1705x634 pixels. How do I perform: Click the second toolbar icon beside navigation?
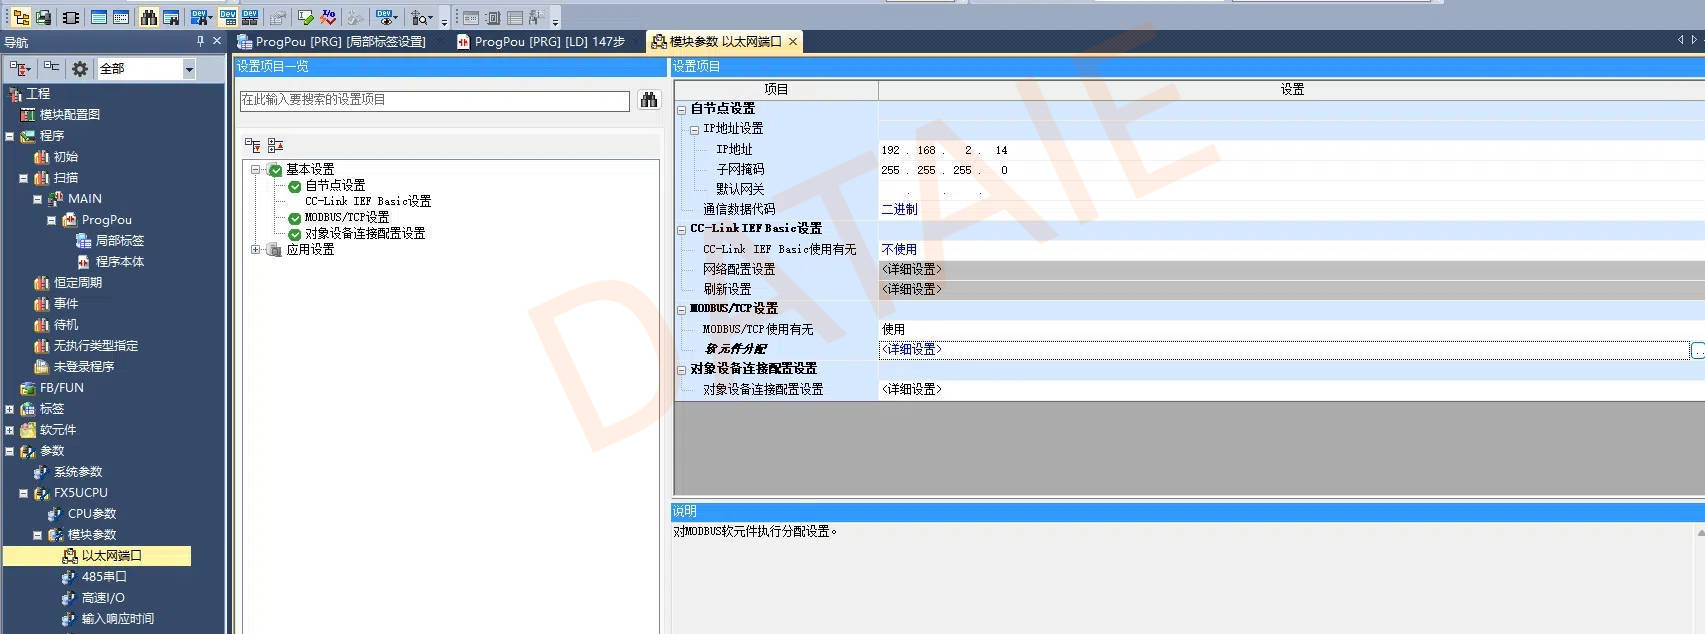pos(43,17)
